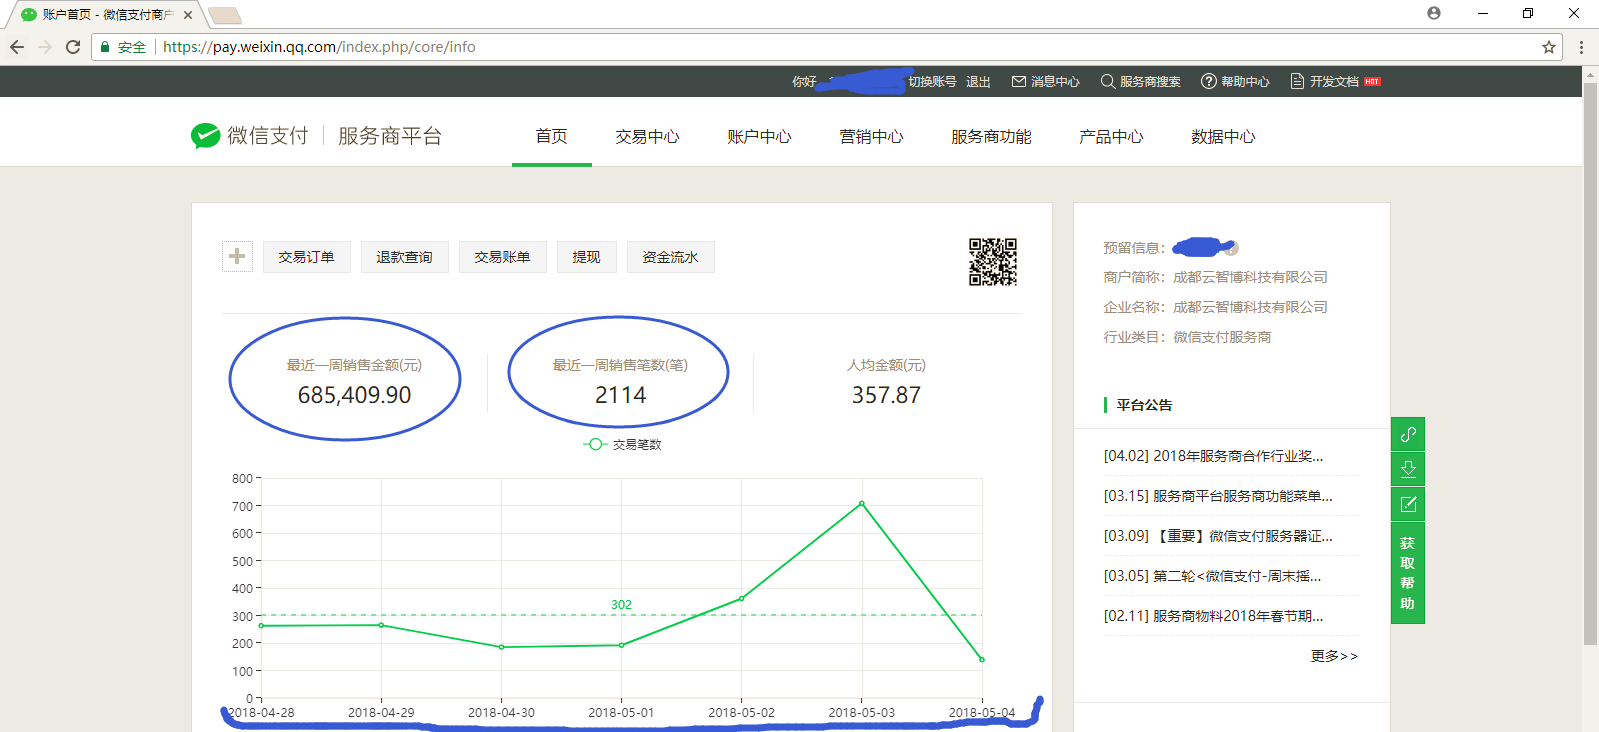This screenshot has width=1599, height=732.
Task: Click the 退款查询 shortcut button
Action: (405, 257)
